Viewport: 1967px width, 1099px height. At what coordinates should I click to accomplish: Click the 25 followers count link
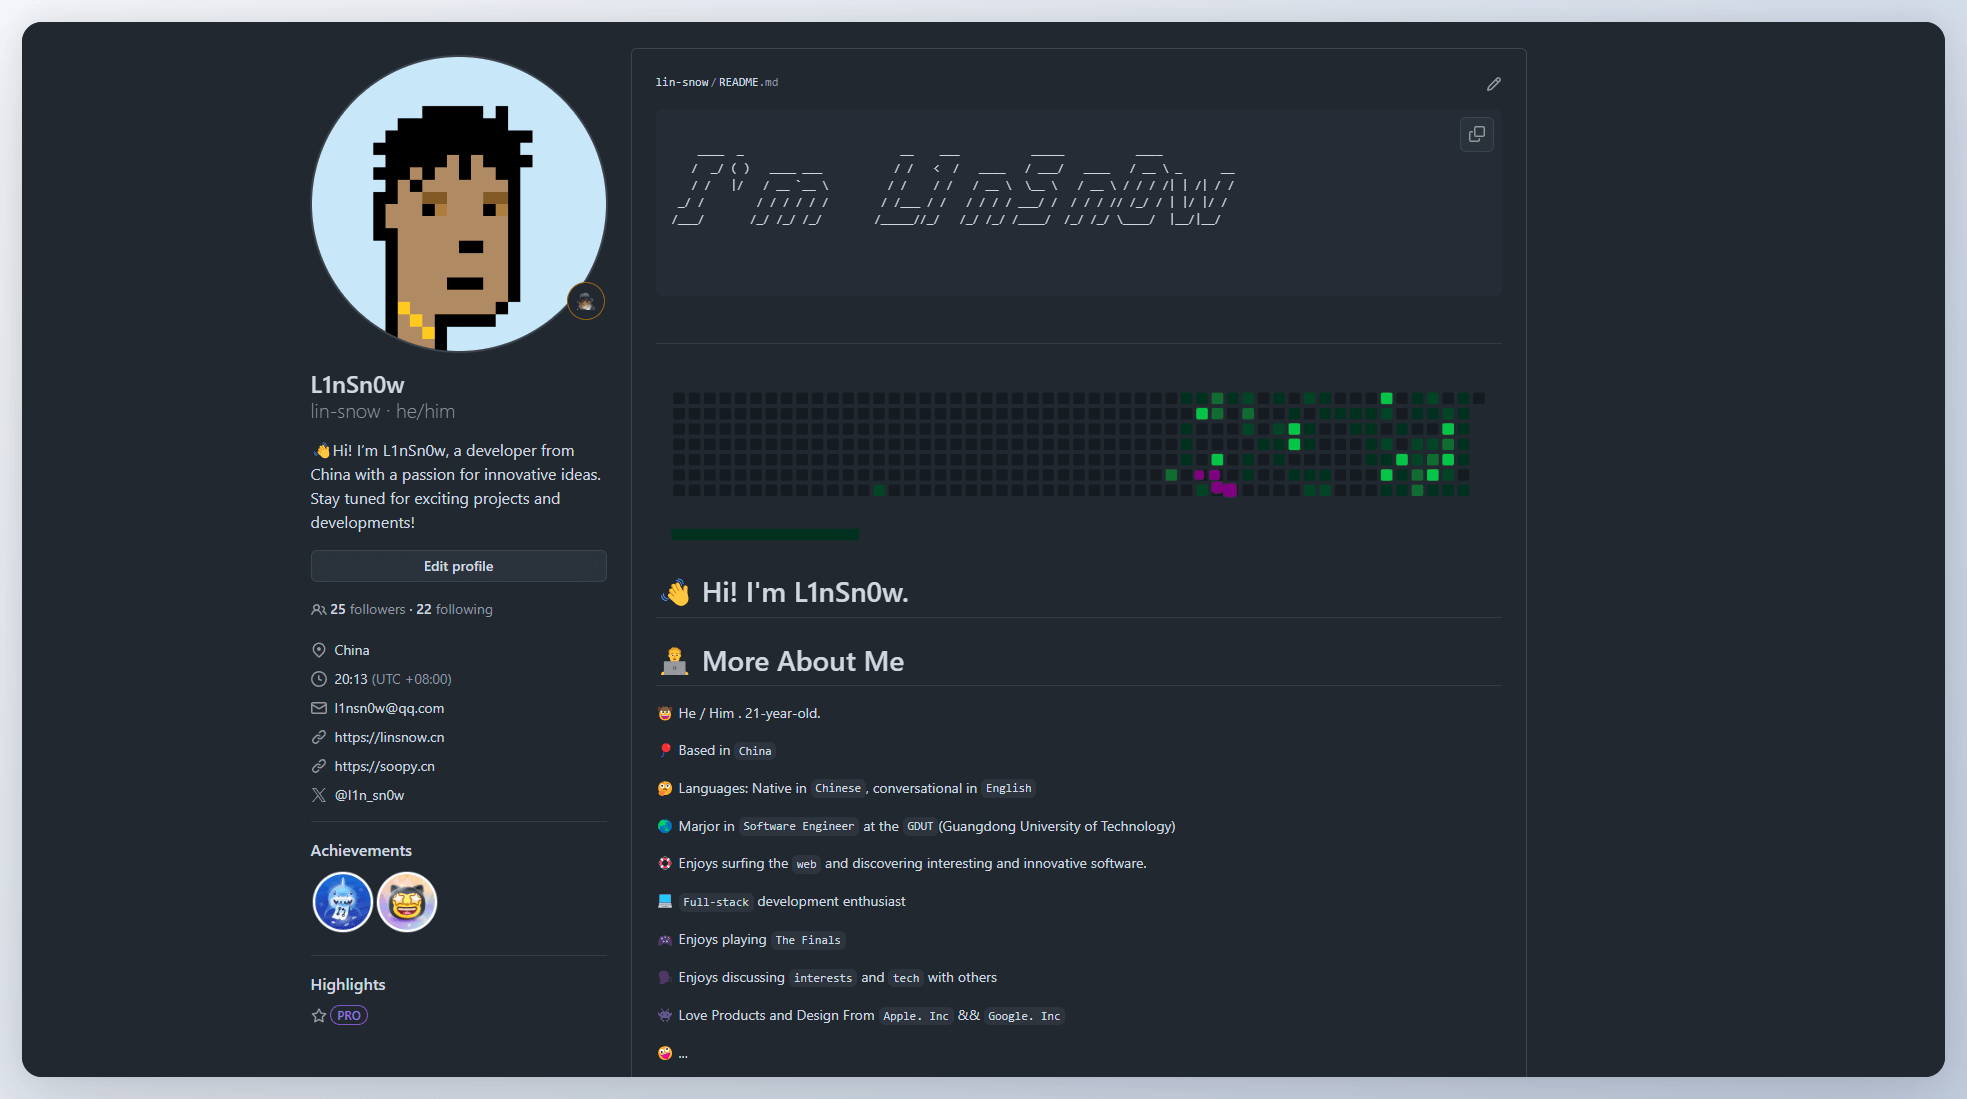[365, 610]
